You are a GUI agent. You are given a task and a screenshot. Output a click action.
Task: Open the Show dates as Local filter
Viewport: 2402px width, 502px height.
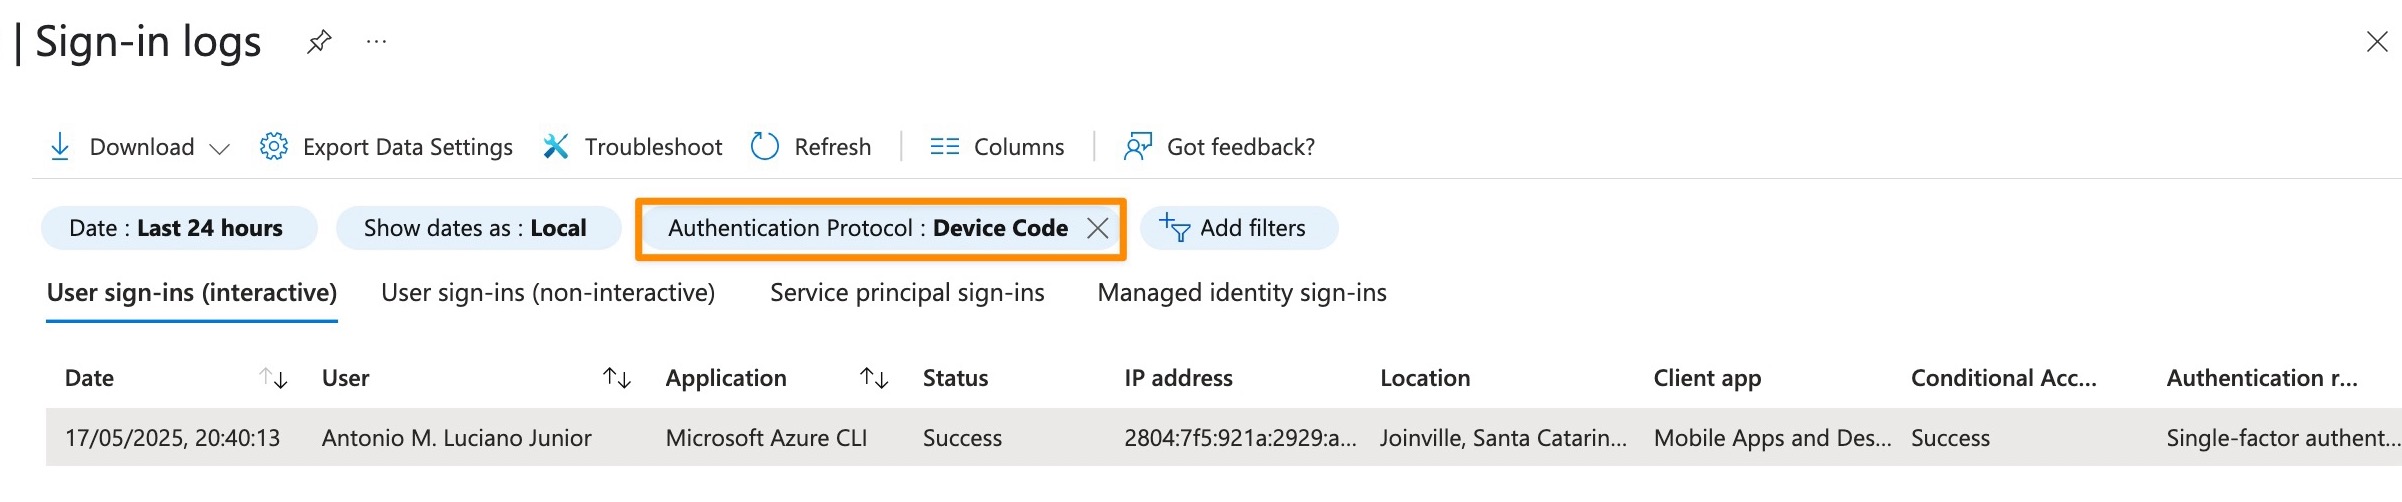[x=478, y=228]
